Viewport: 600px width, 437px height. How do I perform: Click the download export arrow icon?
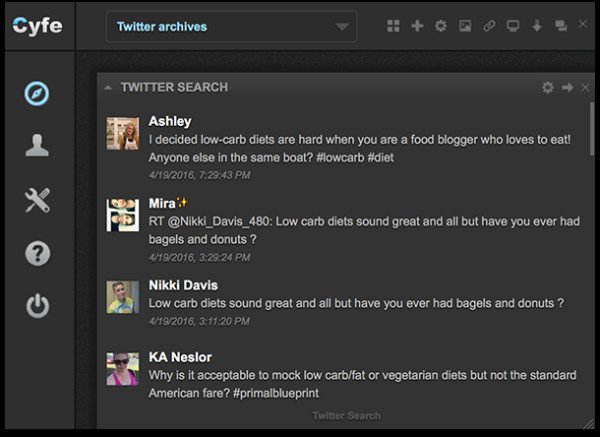coord(537,26)
